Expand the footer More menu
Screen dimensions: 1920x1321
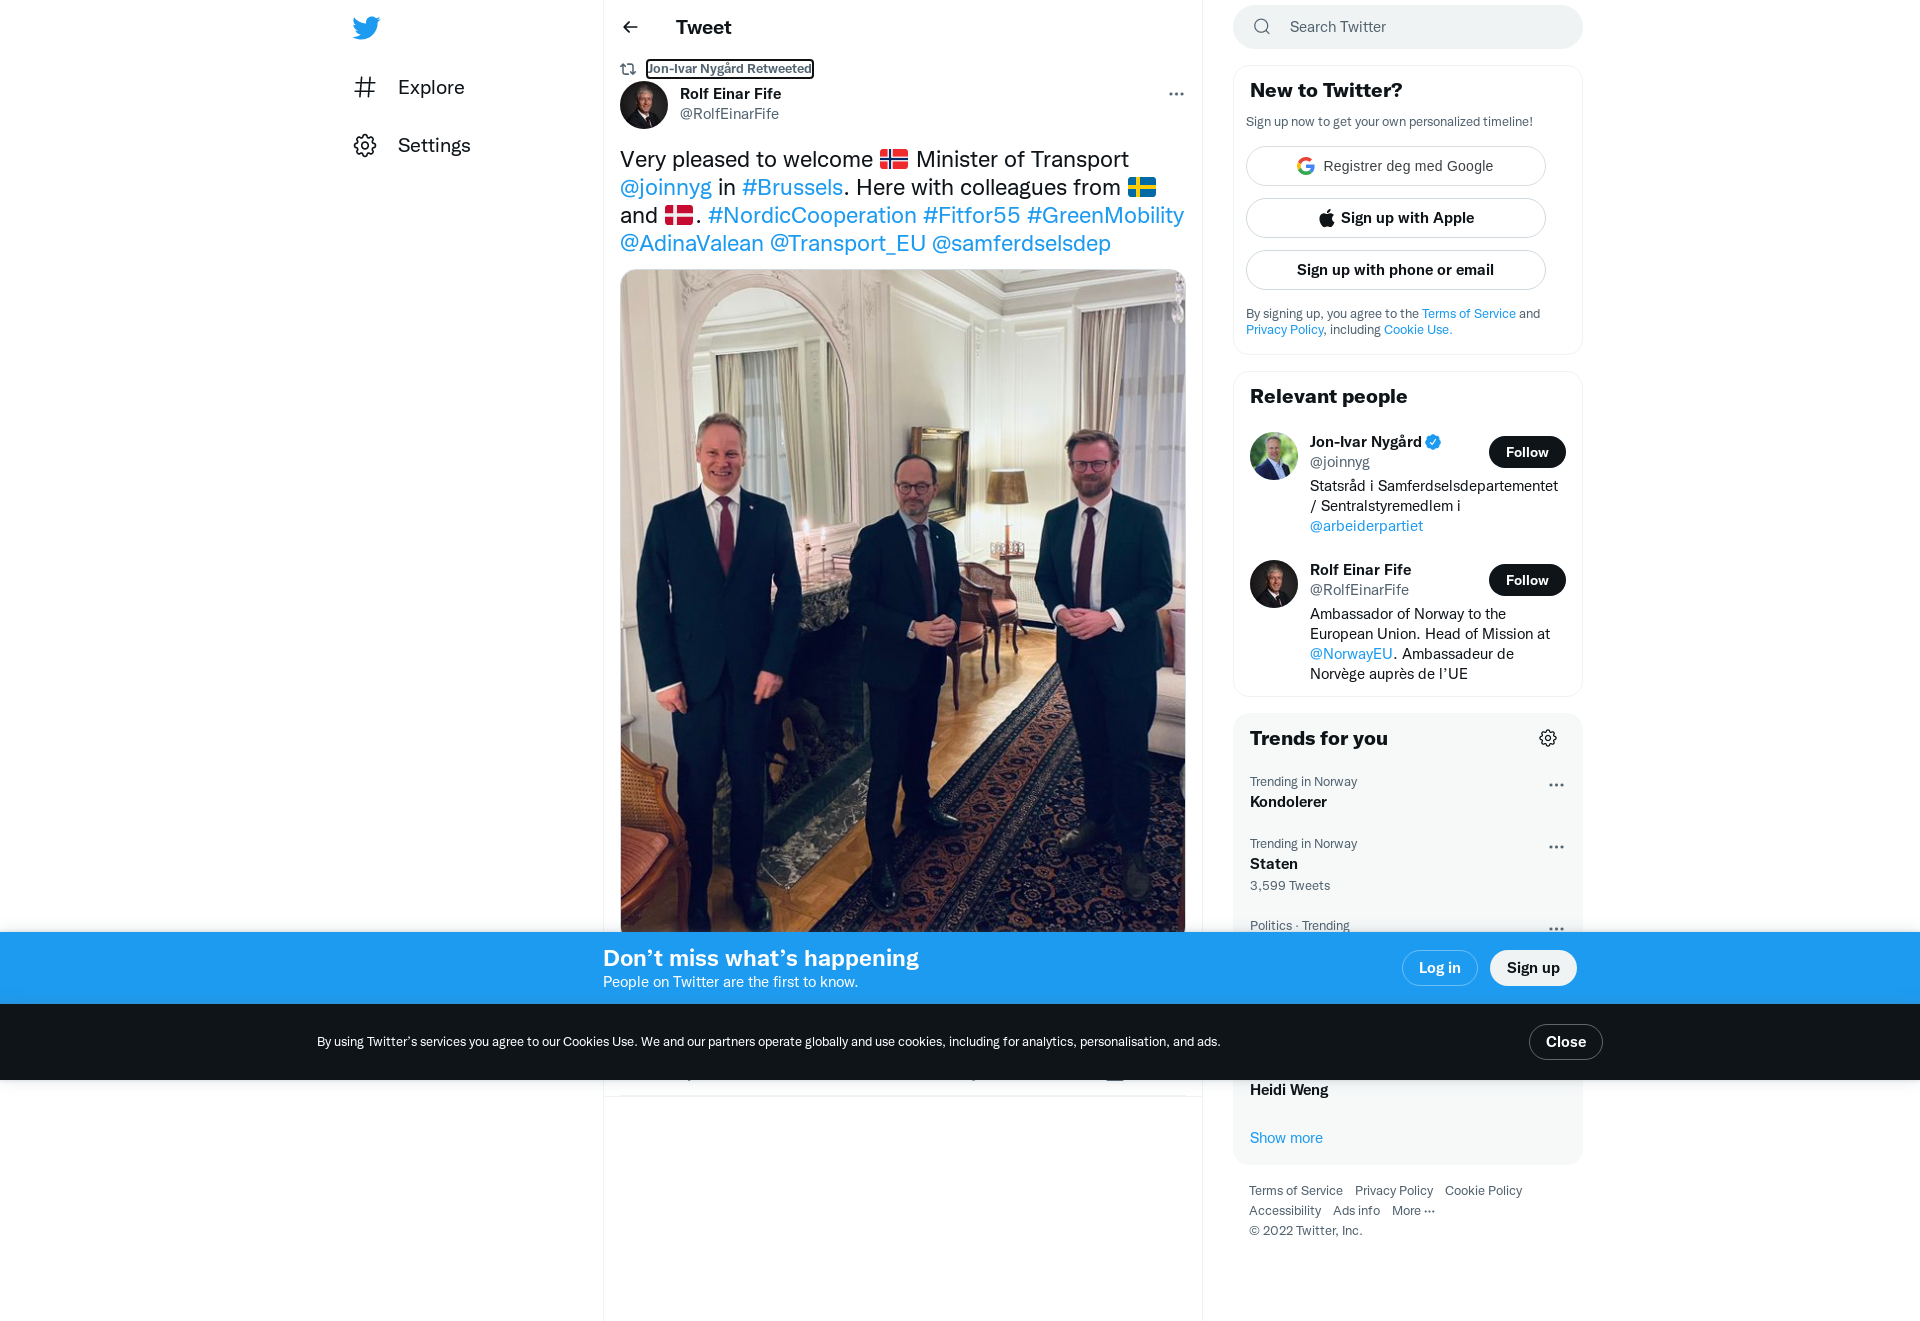(1413, 1211)
